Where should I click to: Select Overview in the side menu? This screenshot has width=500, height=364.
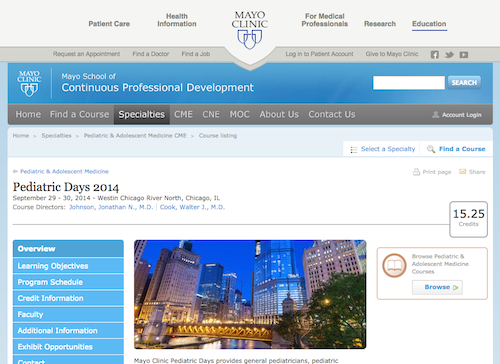68,249
